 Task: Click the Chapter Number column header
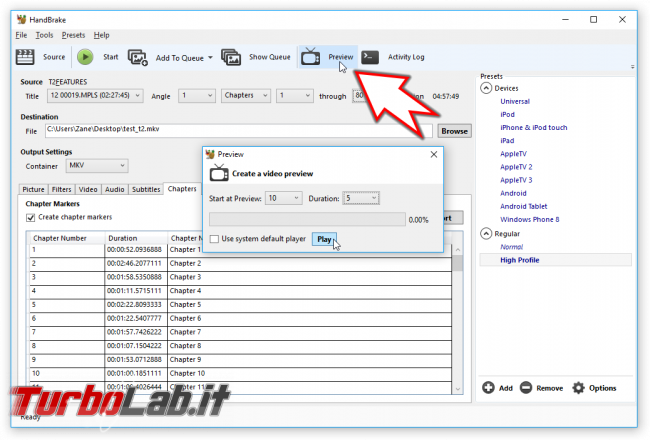coord(66,238)
